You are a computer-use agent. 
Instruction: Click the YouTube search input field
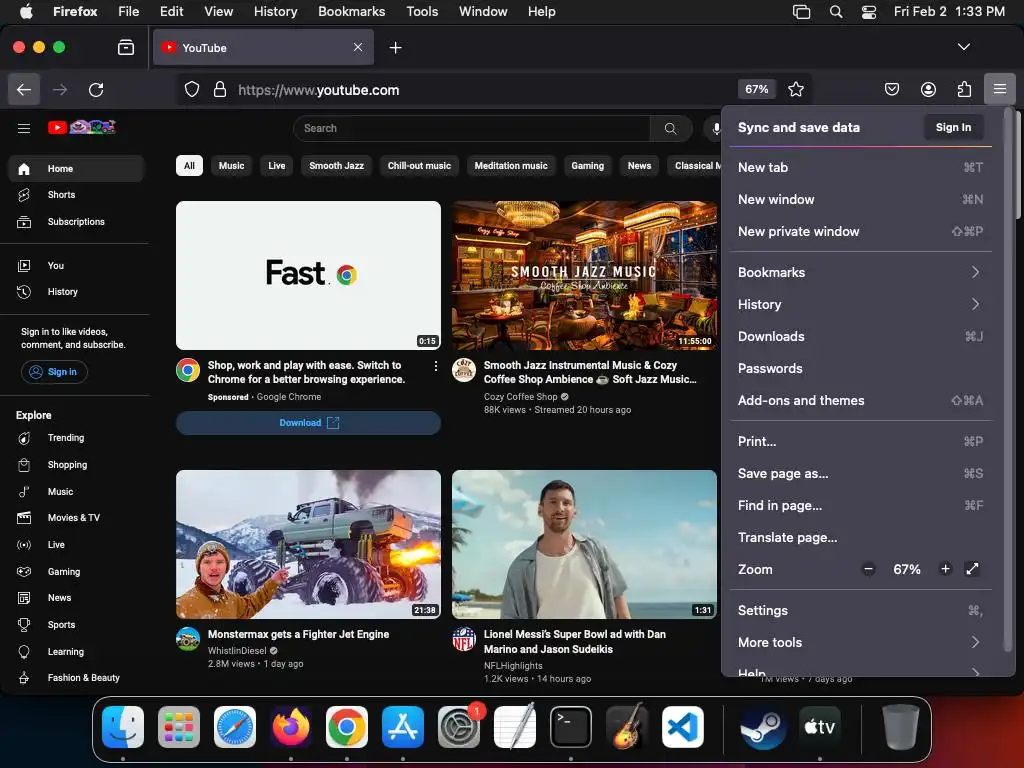pos(472,129)
